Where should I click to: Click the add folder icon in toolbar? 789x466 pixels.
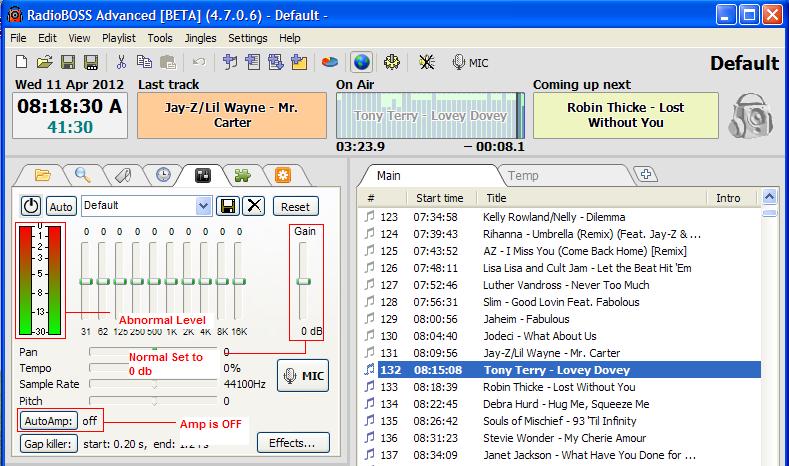pyautogui.click(x=299, y=62)
